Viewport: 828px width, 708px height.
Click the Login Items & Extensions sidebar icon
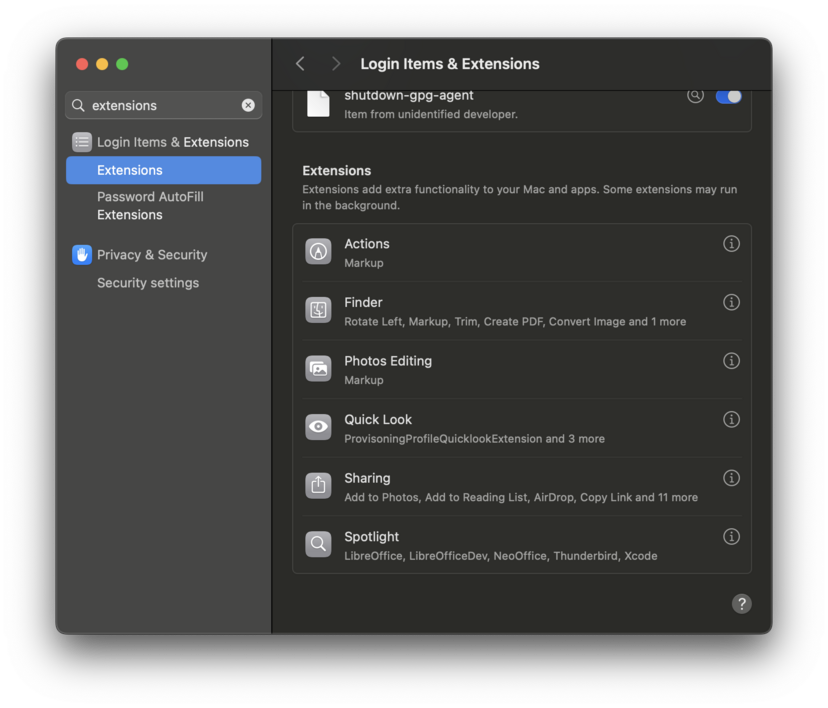click(x=81, y=142)
